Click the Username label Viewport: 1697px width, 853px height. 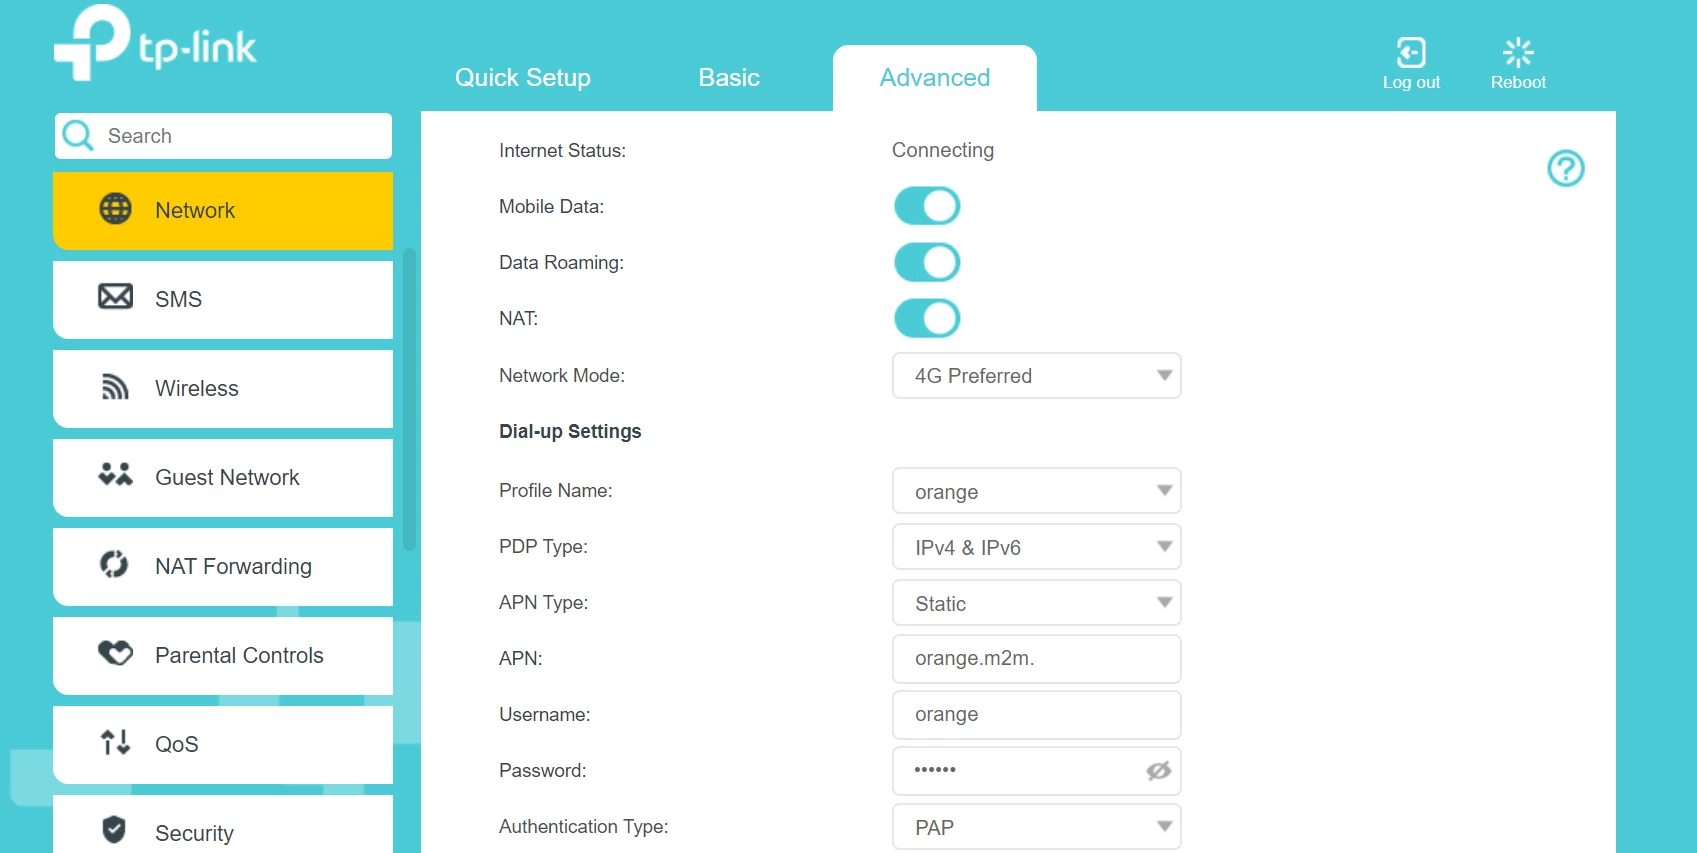point(544,715)
